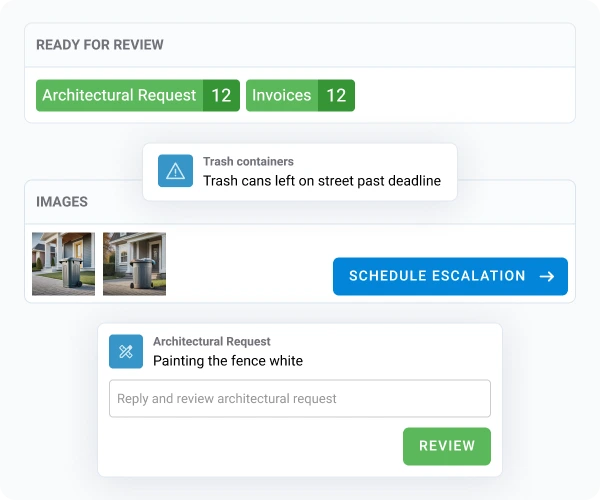Open the second trash can image thumbnail
This screenshot has width=600, height=500.
[134, 264]
